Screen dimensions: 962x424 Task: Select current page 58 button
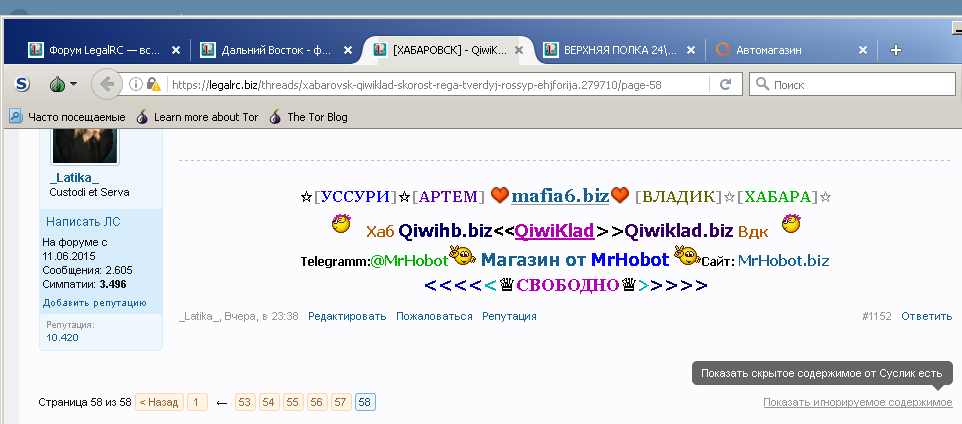(x=365, y=403)
